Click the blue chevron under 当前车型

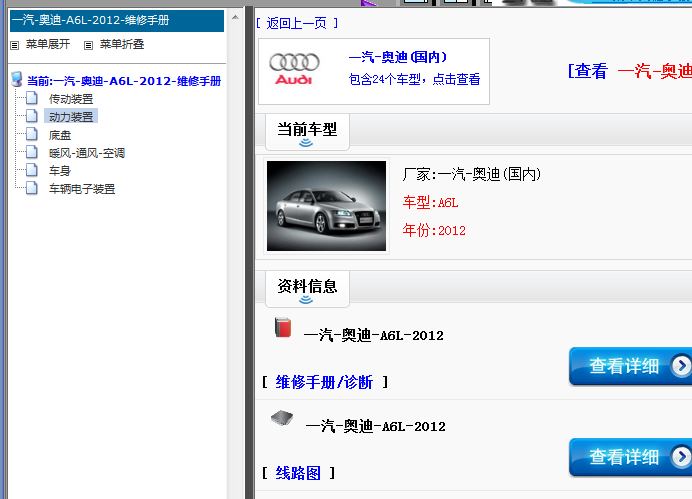pos(306,143)
